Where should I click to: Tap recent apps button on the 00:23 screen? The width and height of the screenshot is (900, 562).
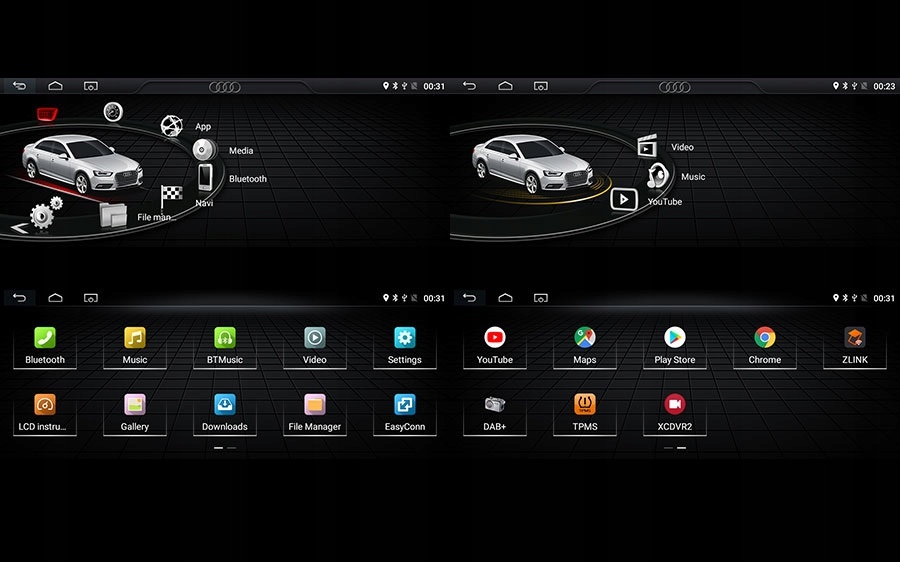(x=541, y=86)
